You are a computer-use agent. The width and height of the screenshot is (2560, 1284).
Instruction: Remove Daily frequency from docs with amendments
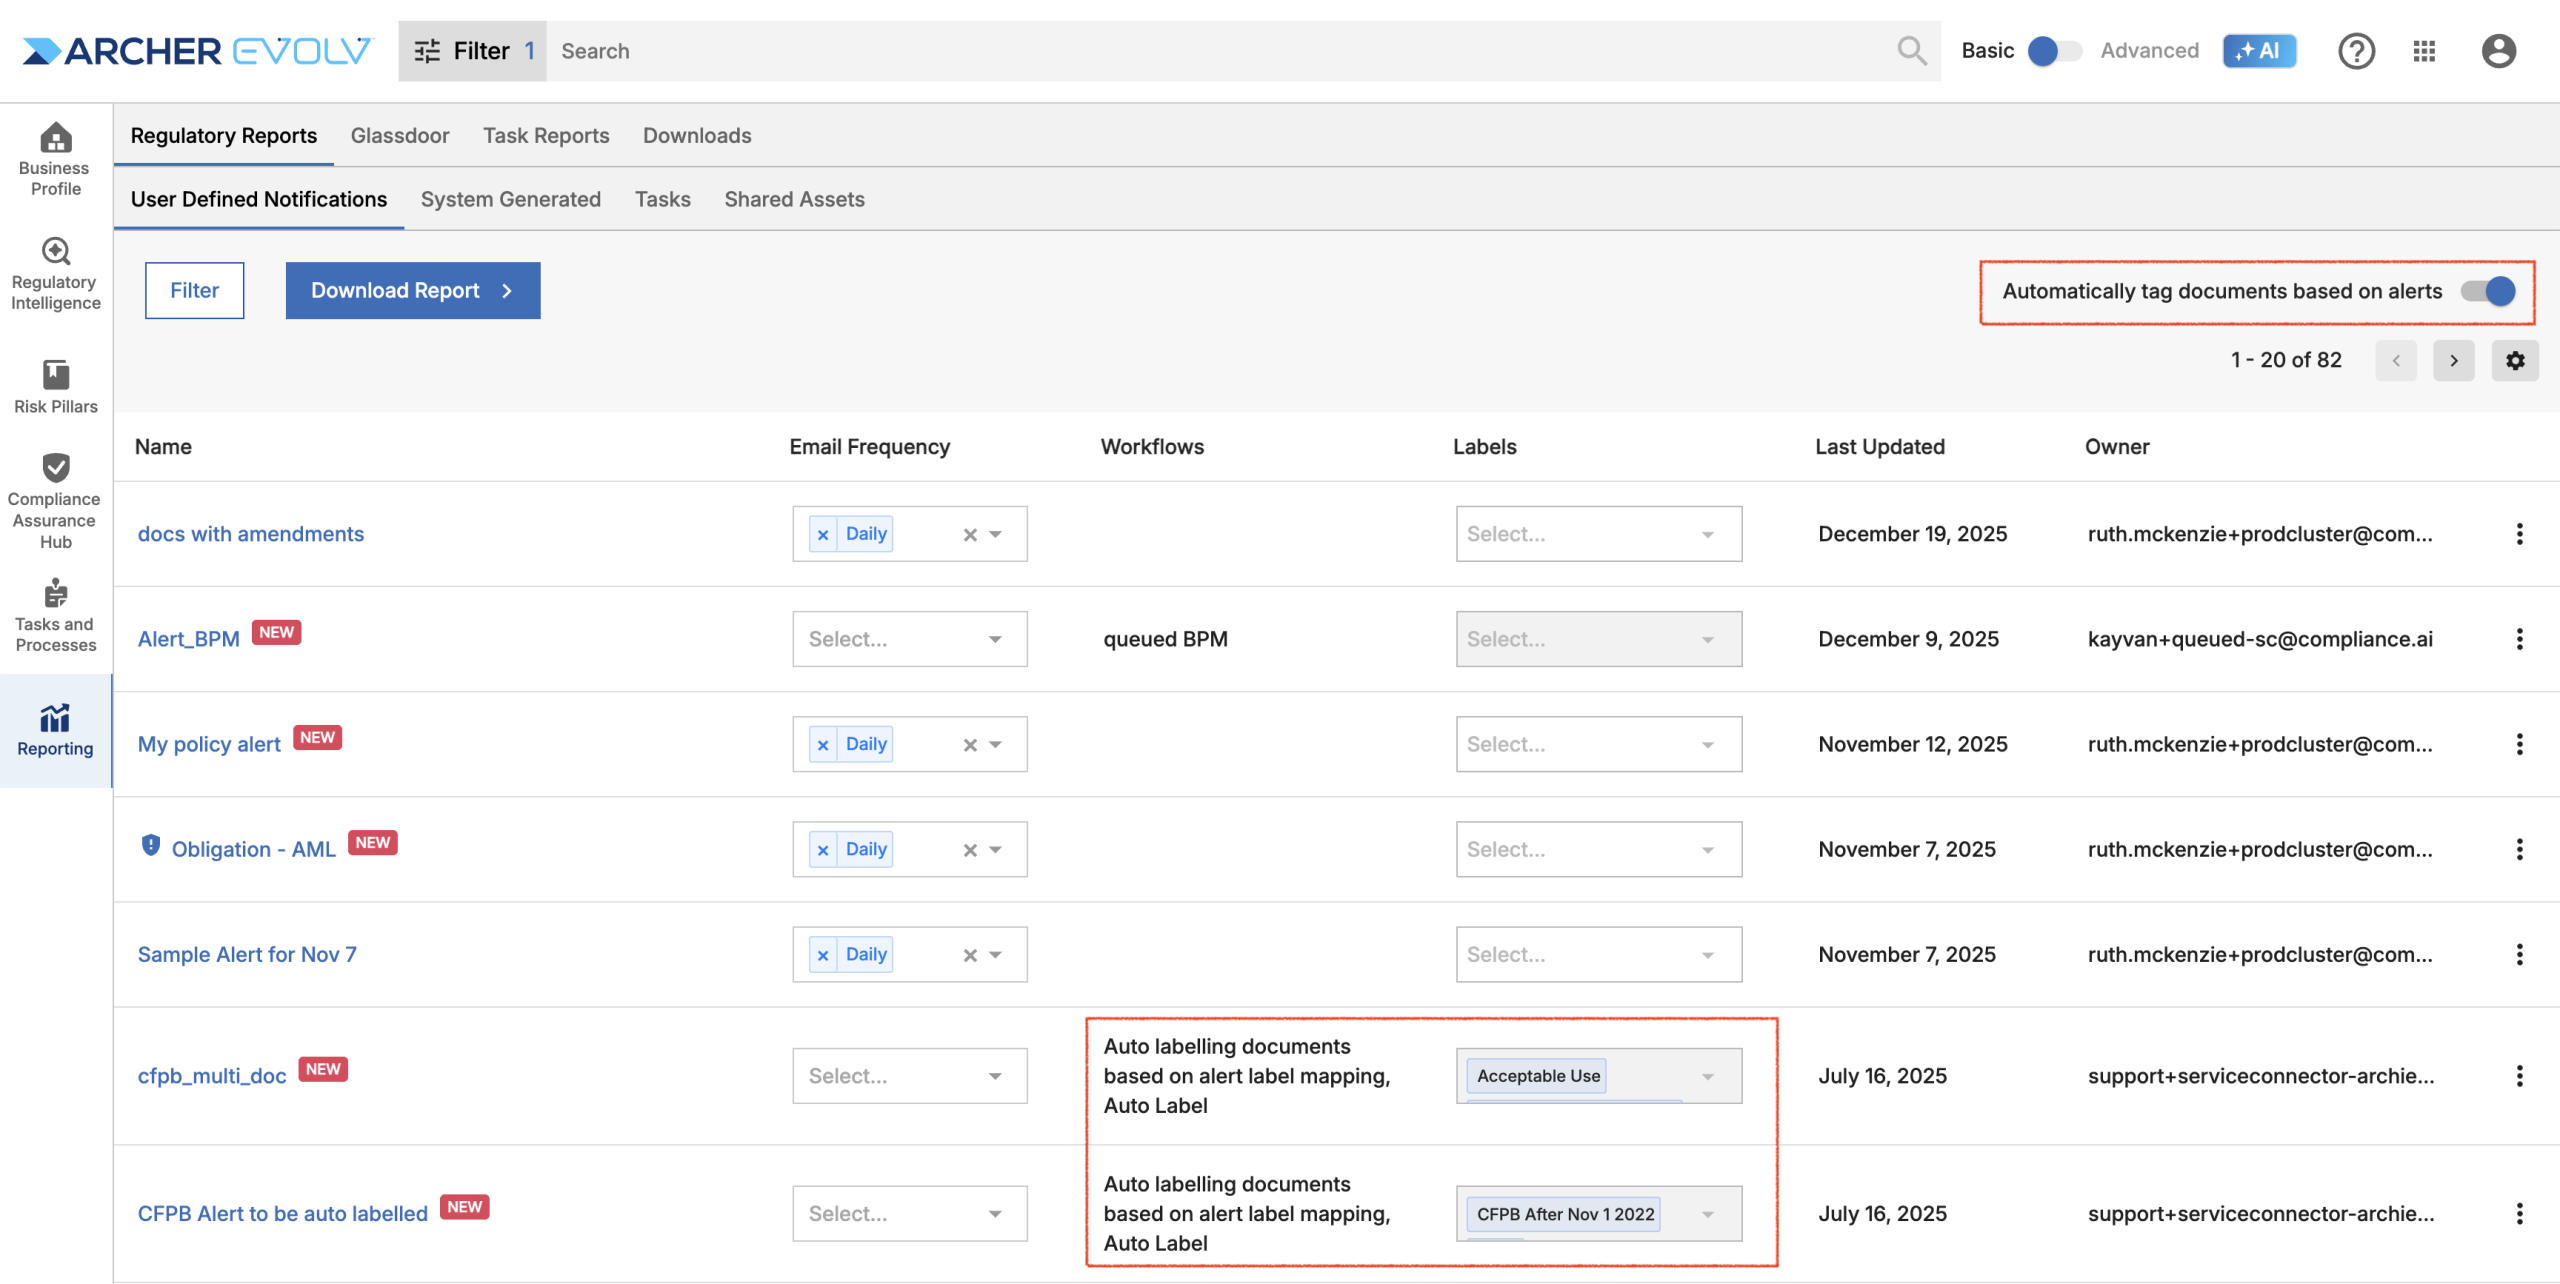click(823, 535)
